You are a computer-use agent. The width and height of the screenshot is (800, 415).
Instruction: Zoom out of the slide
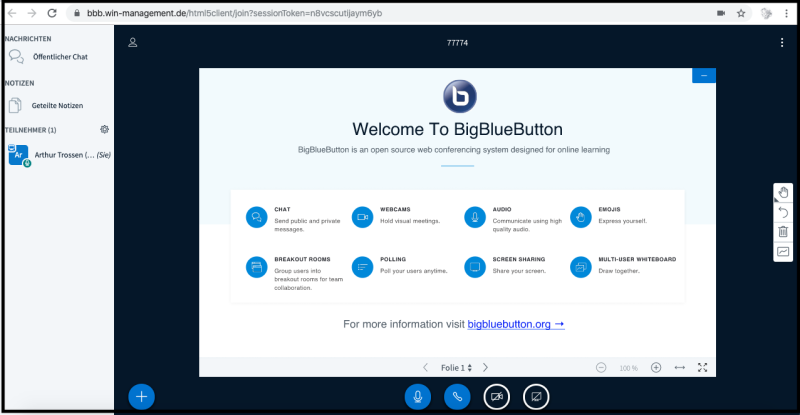[x=601, y=367]
